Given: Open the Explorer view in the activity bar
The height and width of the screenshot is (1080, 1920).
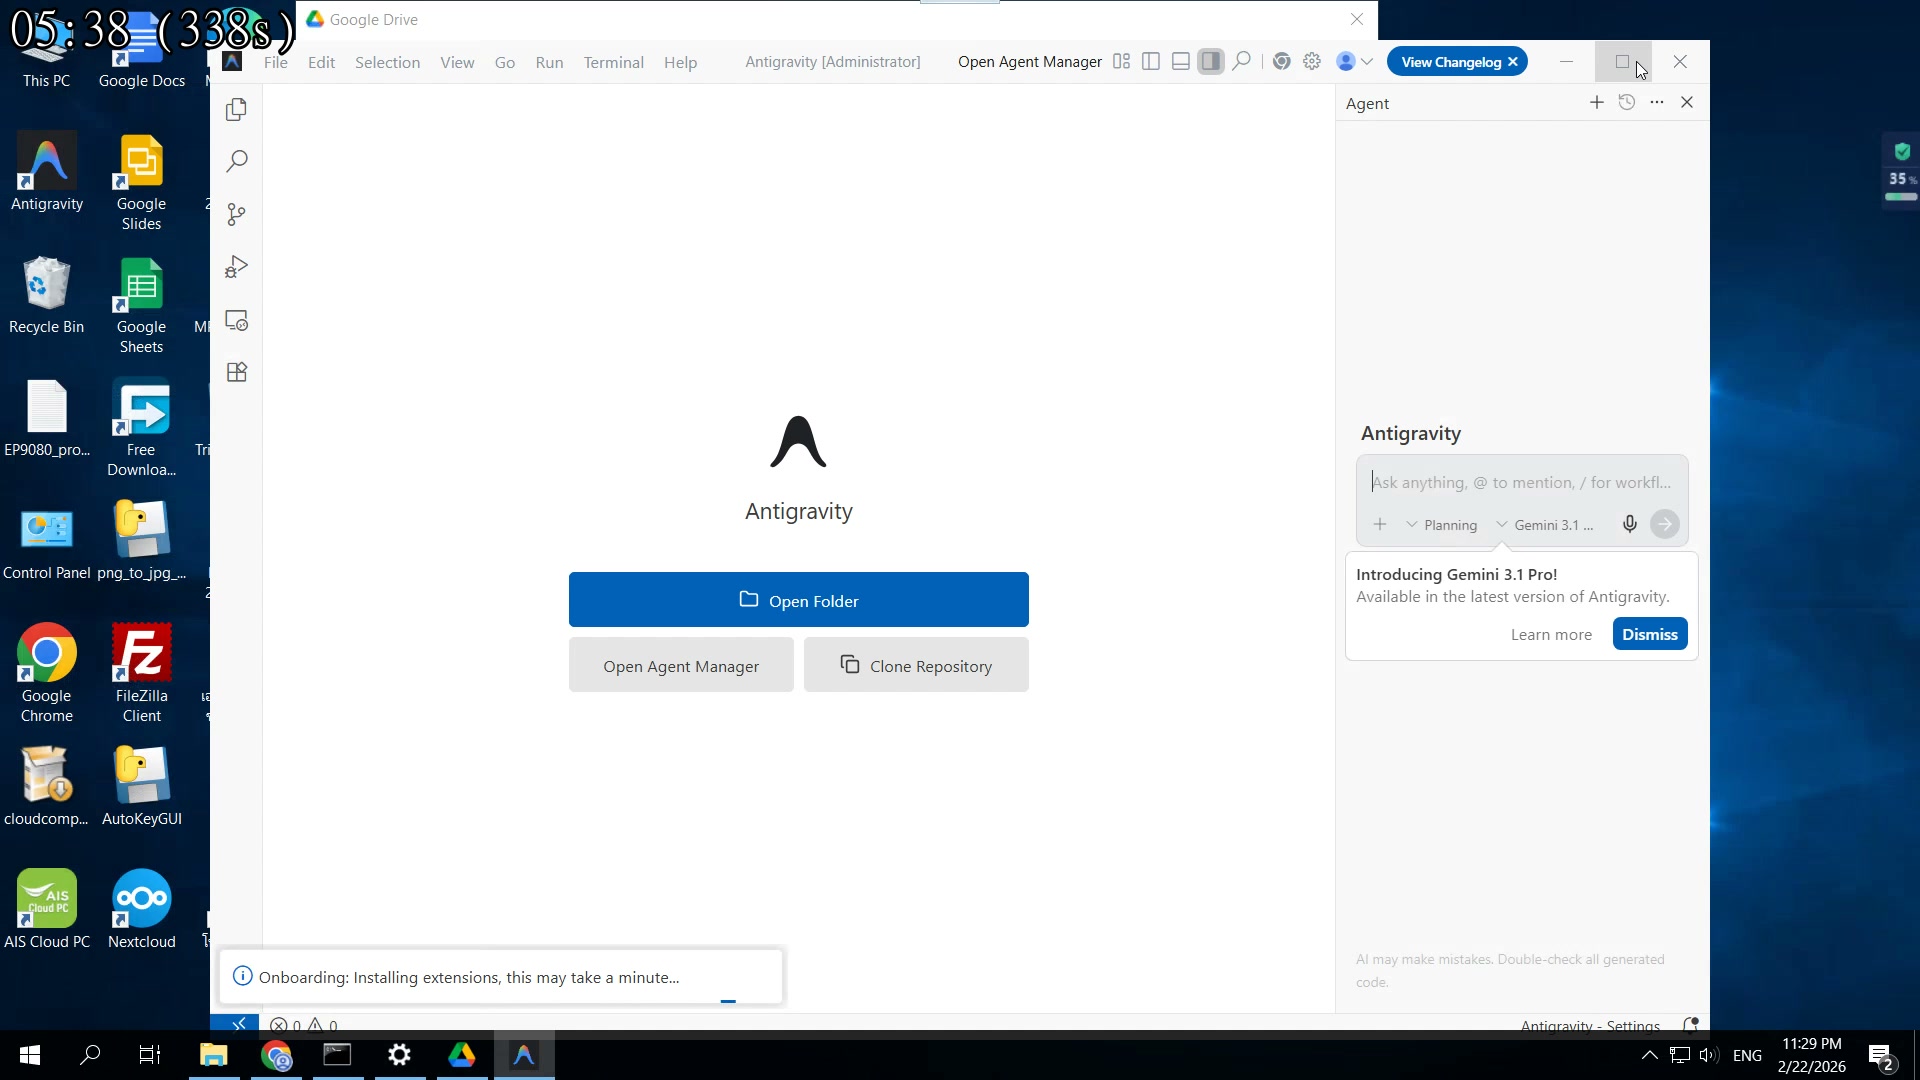Looking at the screenshot, I should (x=237, y=110).
